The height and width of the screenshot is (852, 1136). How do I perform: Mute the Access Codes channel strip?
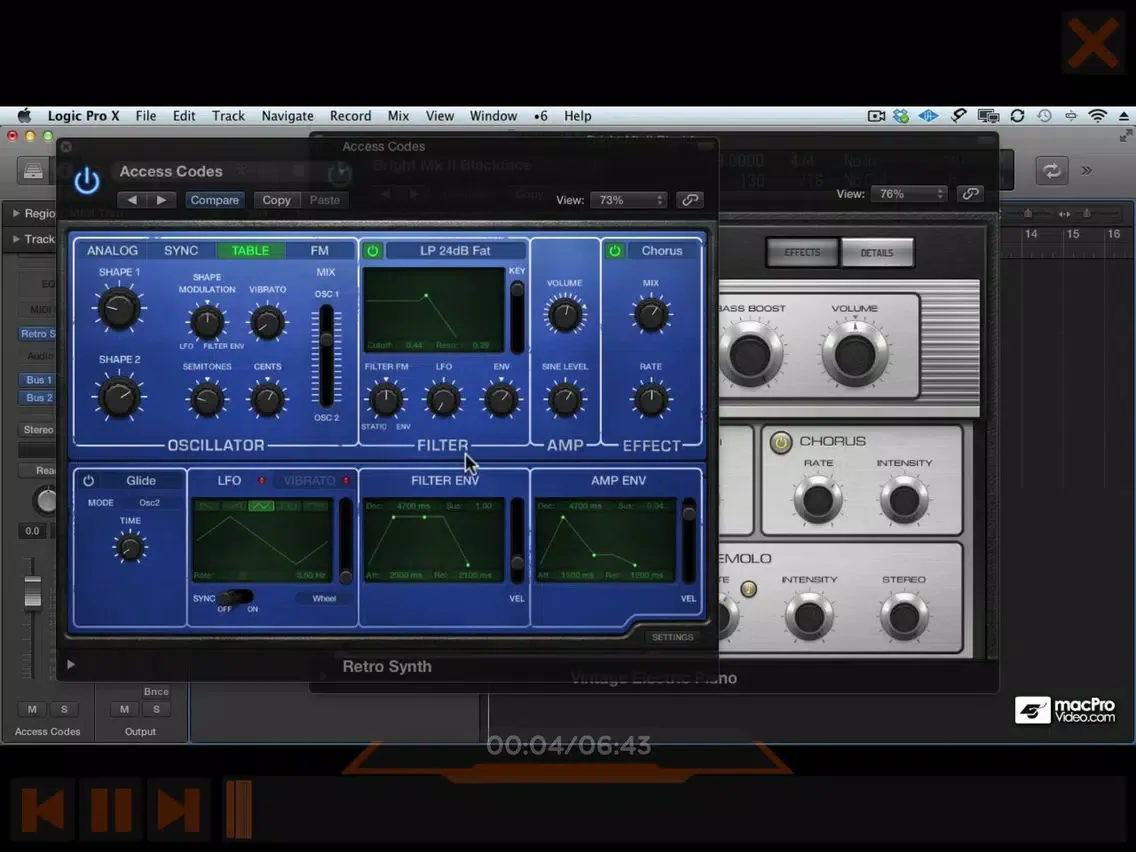click(33, 709)
